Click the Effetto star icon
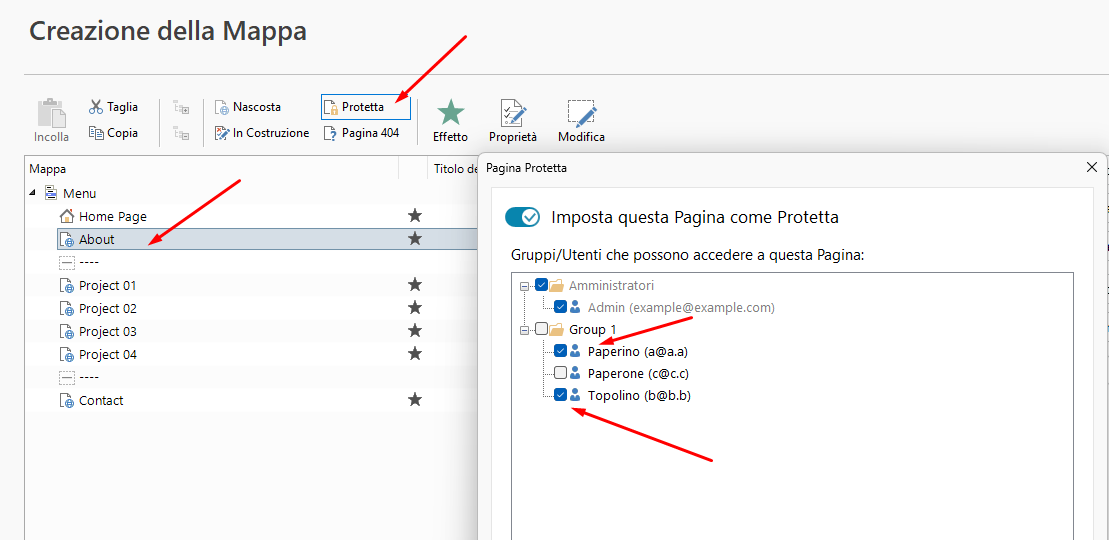1109x540 pixels. point(450,114)
